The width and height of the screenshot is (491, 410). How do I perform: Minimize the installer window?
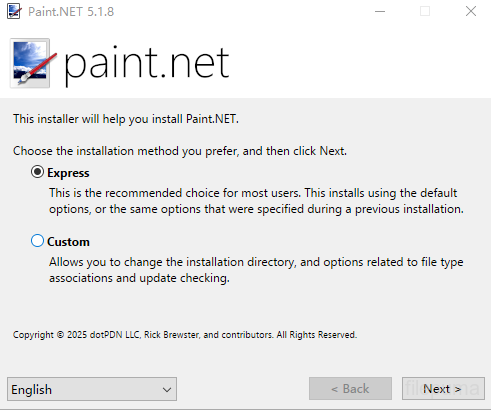coord(380,11)
